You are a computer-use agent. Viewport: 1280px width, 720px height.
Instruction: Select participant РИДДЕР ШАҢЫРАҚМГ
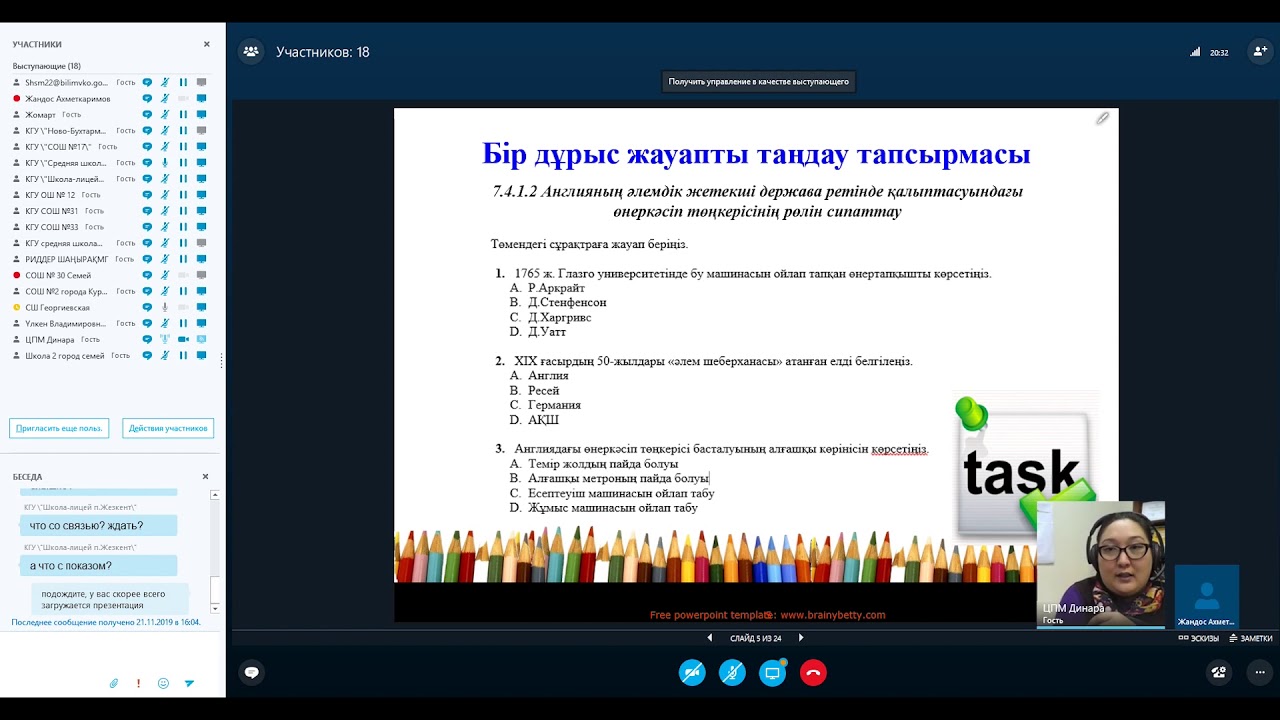[67, 259]
